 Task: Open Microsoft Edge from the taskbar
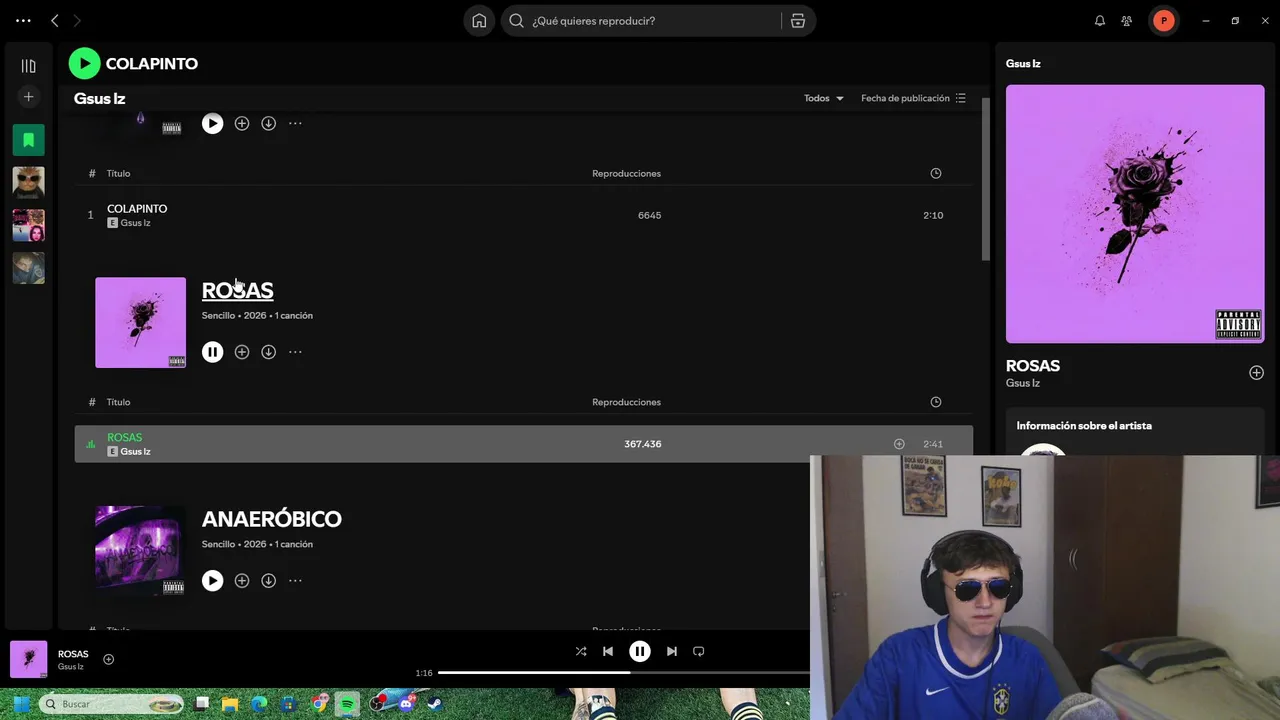(259, 704)
